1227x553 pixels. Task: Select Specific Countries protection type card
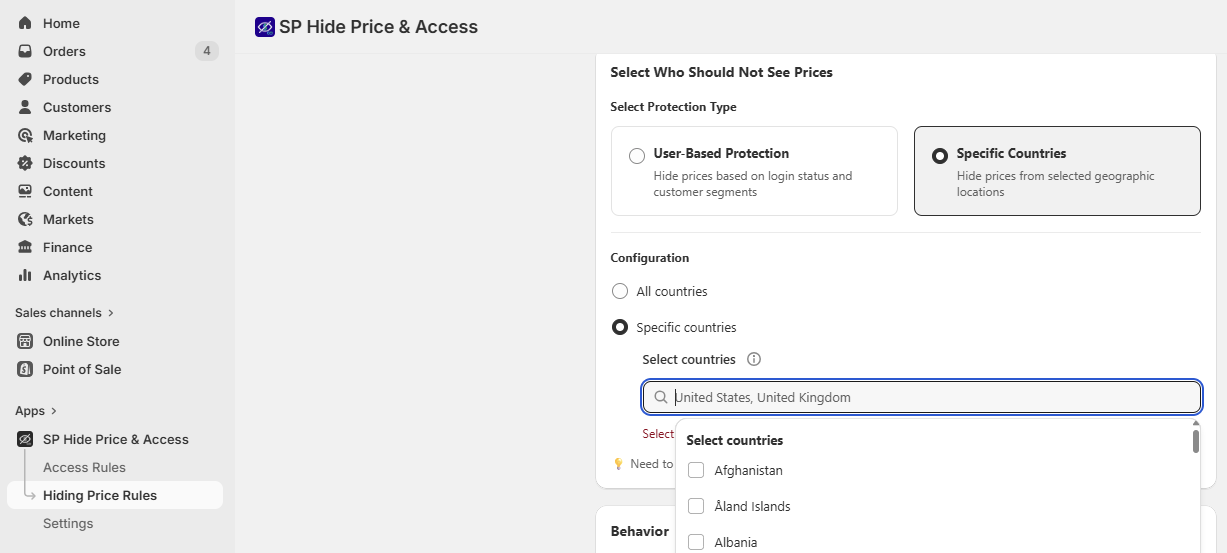click(x=1057, y=171)
